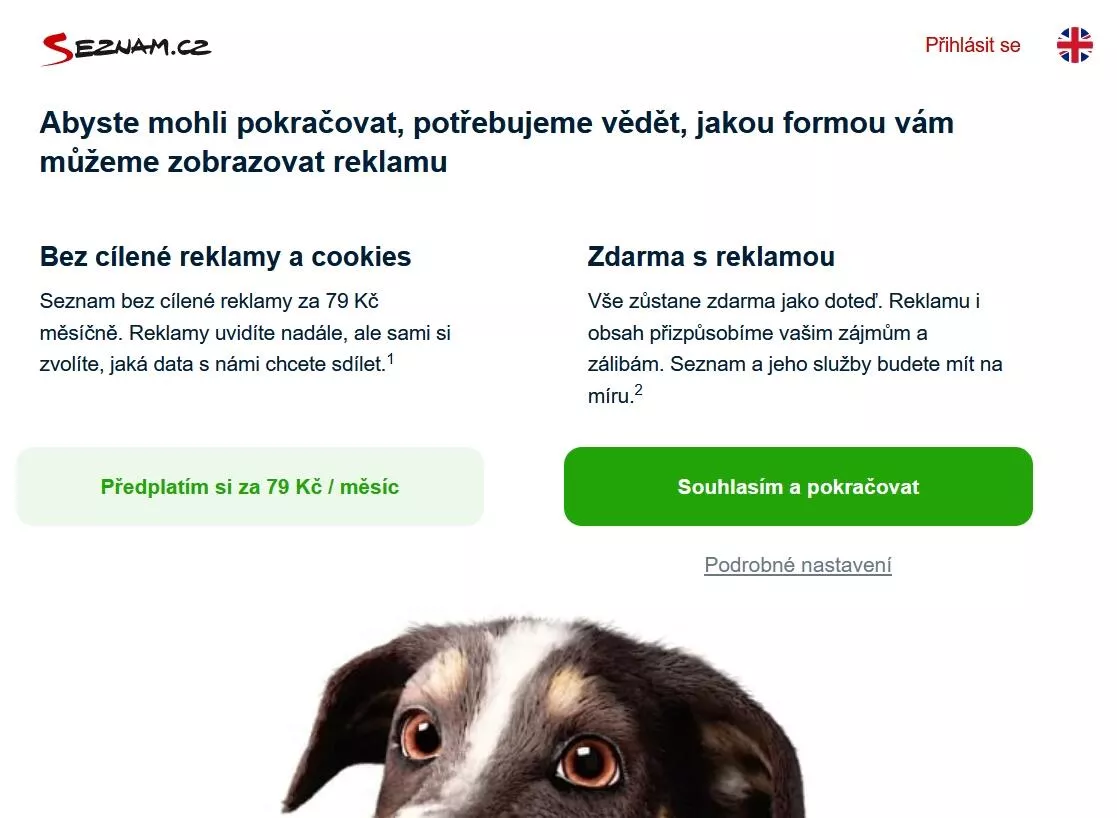Click the paragraph about 79 Kč měsíčně
The height and width of the screenshot is (818, 1117).
[x=245, y=332]
